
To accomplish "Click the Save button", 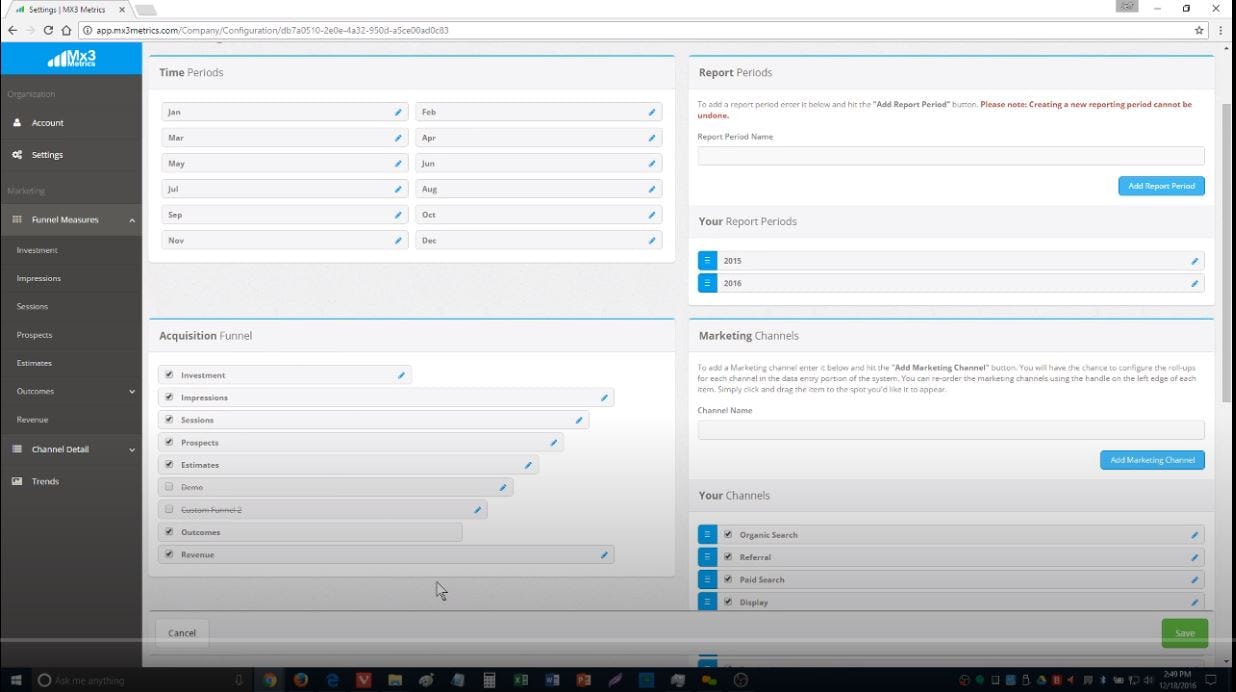I will (x=1184, y=632).
